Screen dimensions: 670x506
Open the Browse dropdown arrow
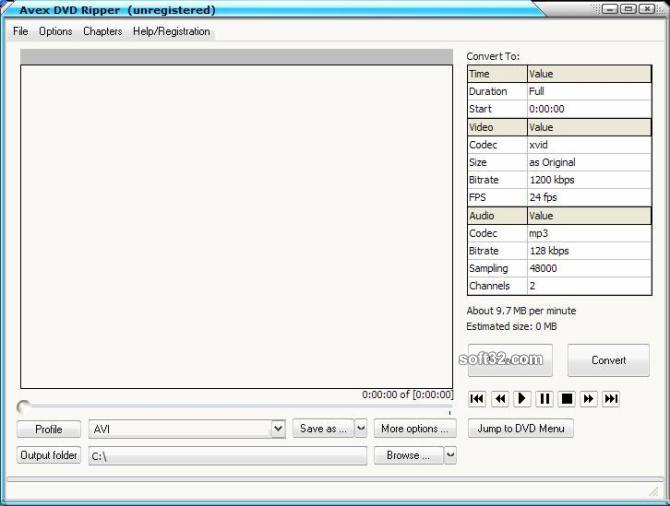pos(450,455)
